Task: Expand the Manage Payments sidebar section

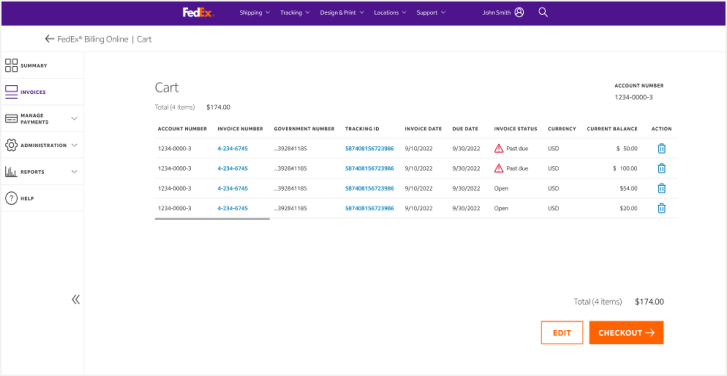Action: tap(42, 119)
